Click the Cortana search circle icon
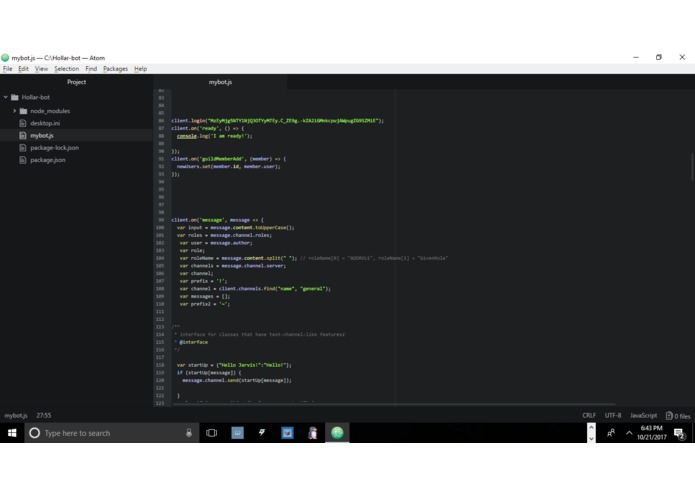 click(x=35, y=433)
